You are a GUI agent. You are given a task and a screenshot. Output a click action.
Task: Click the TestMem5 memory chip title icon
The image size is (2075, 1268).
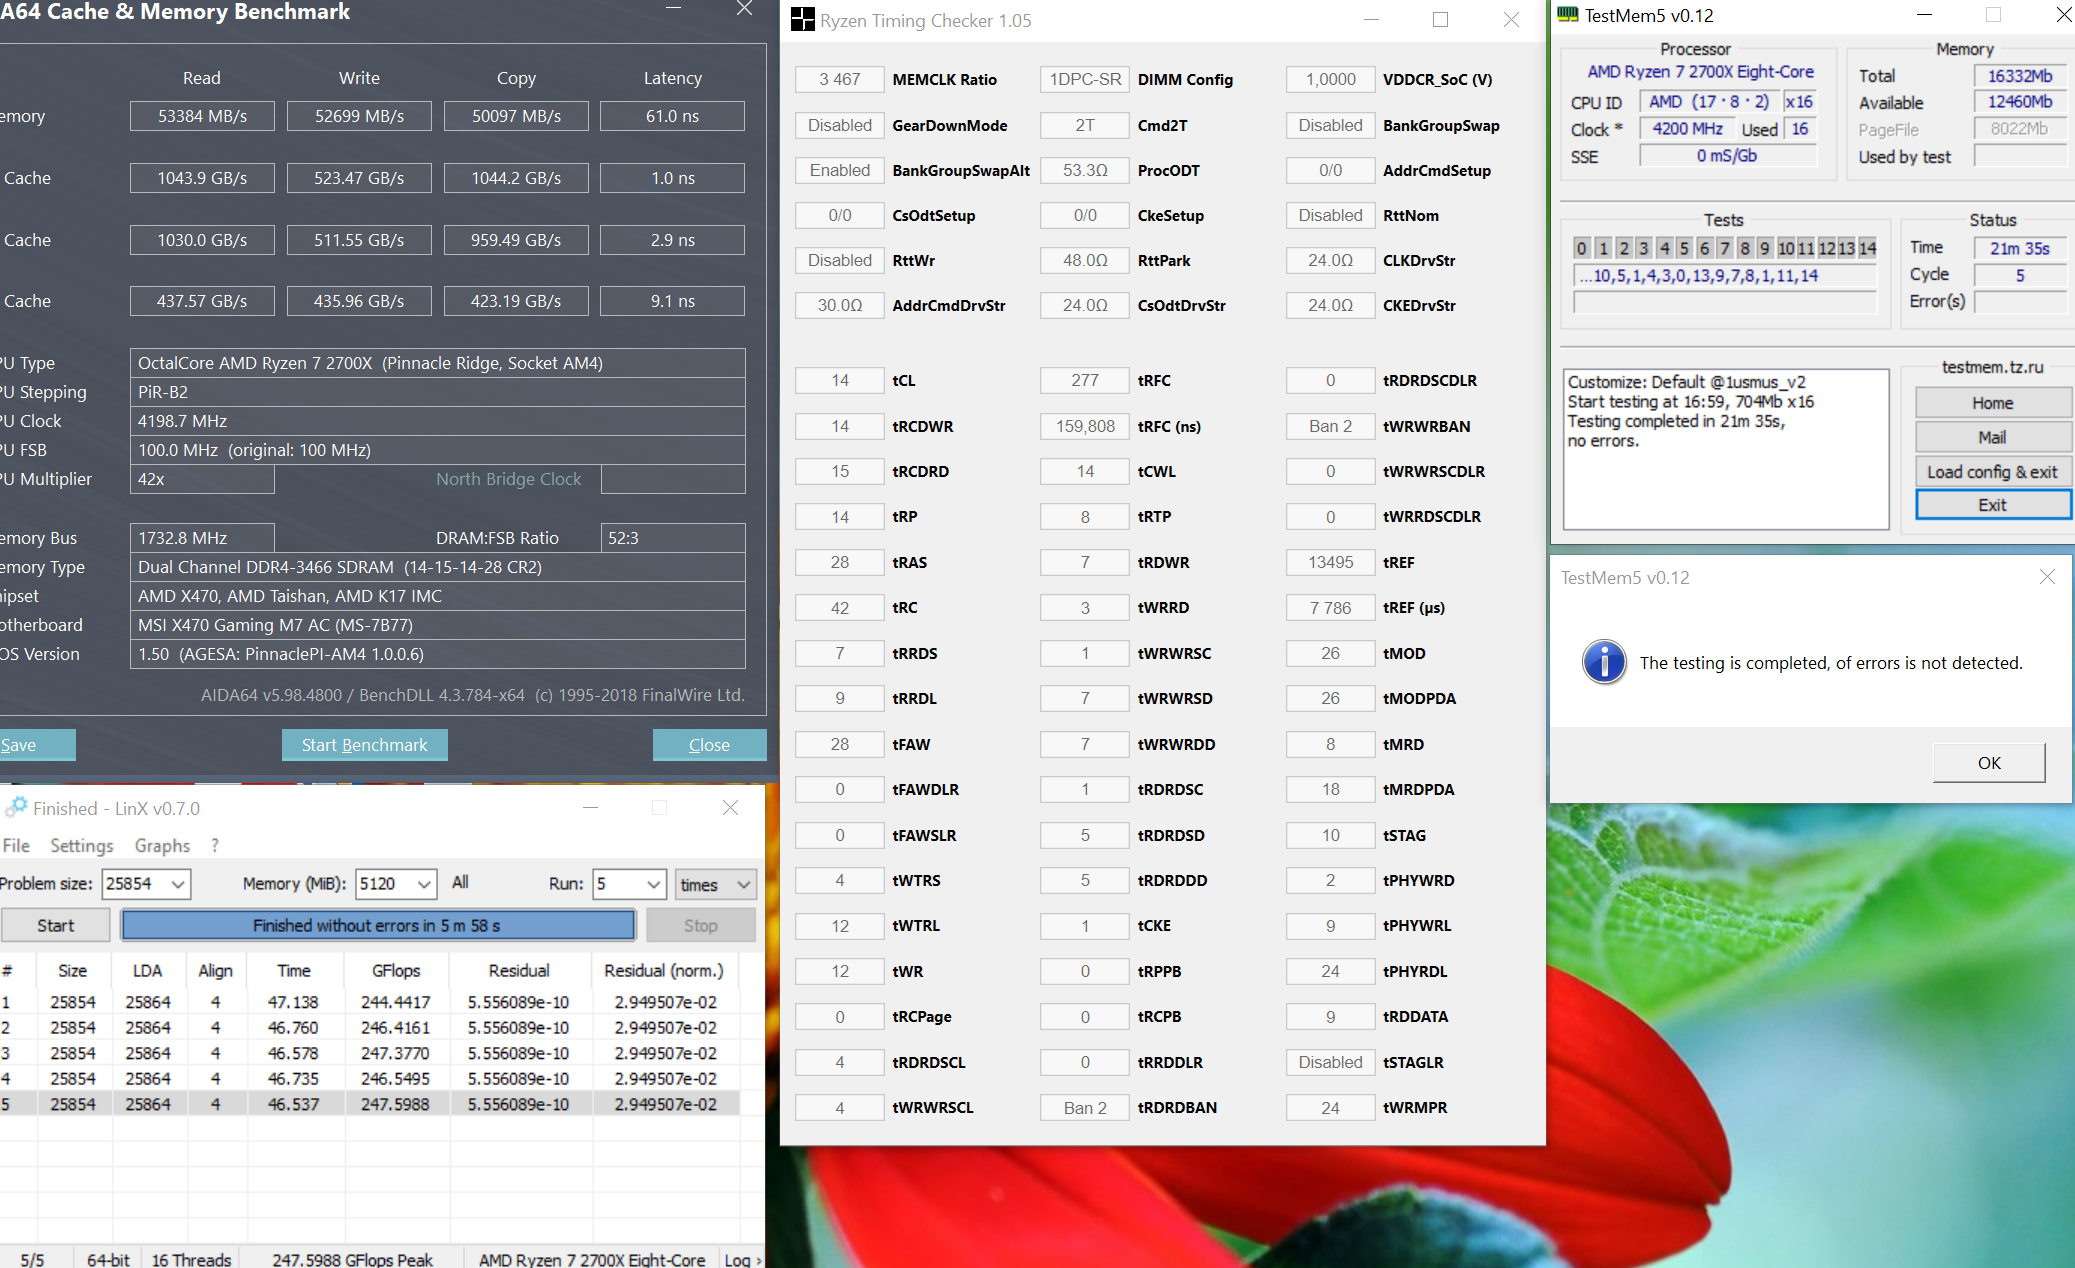tap(1567, 15)
